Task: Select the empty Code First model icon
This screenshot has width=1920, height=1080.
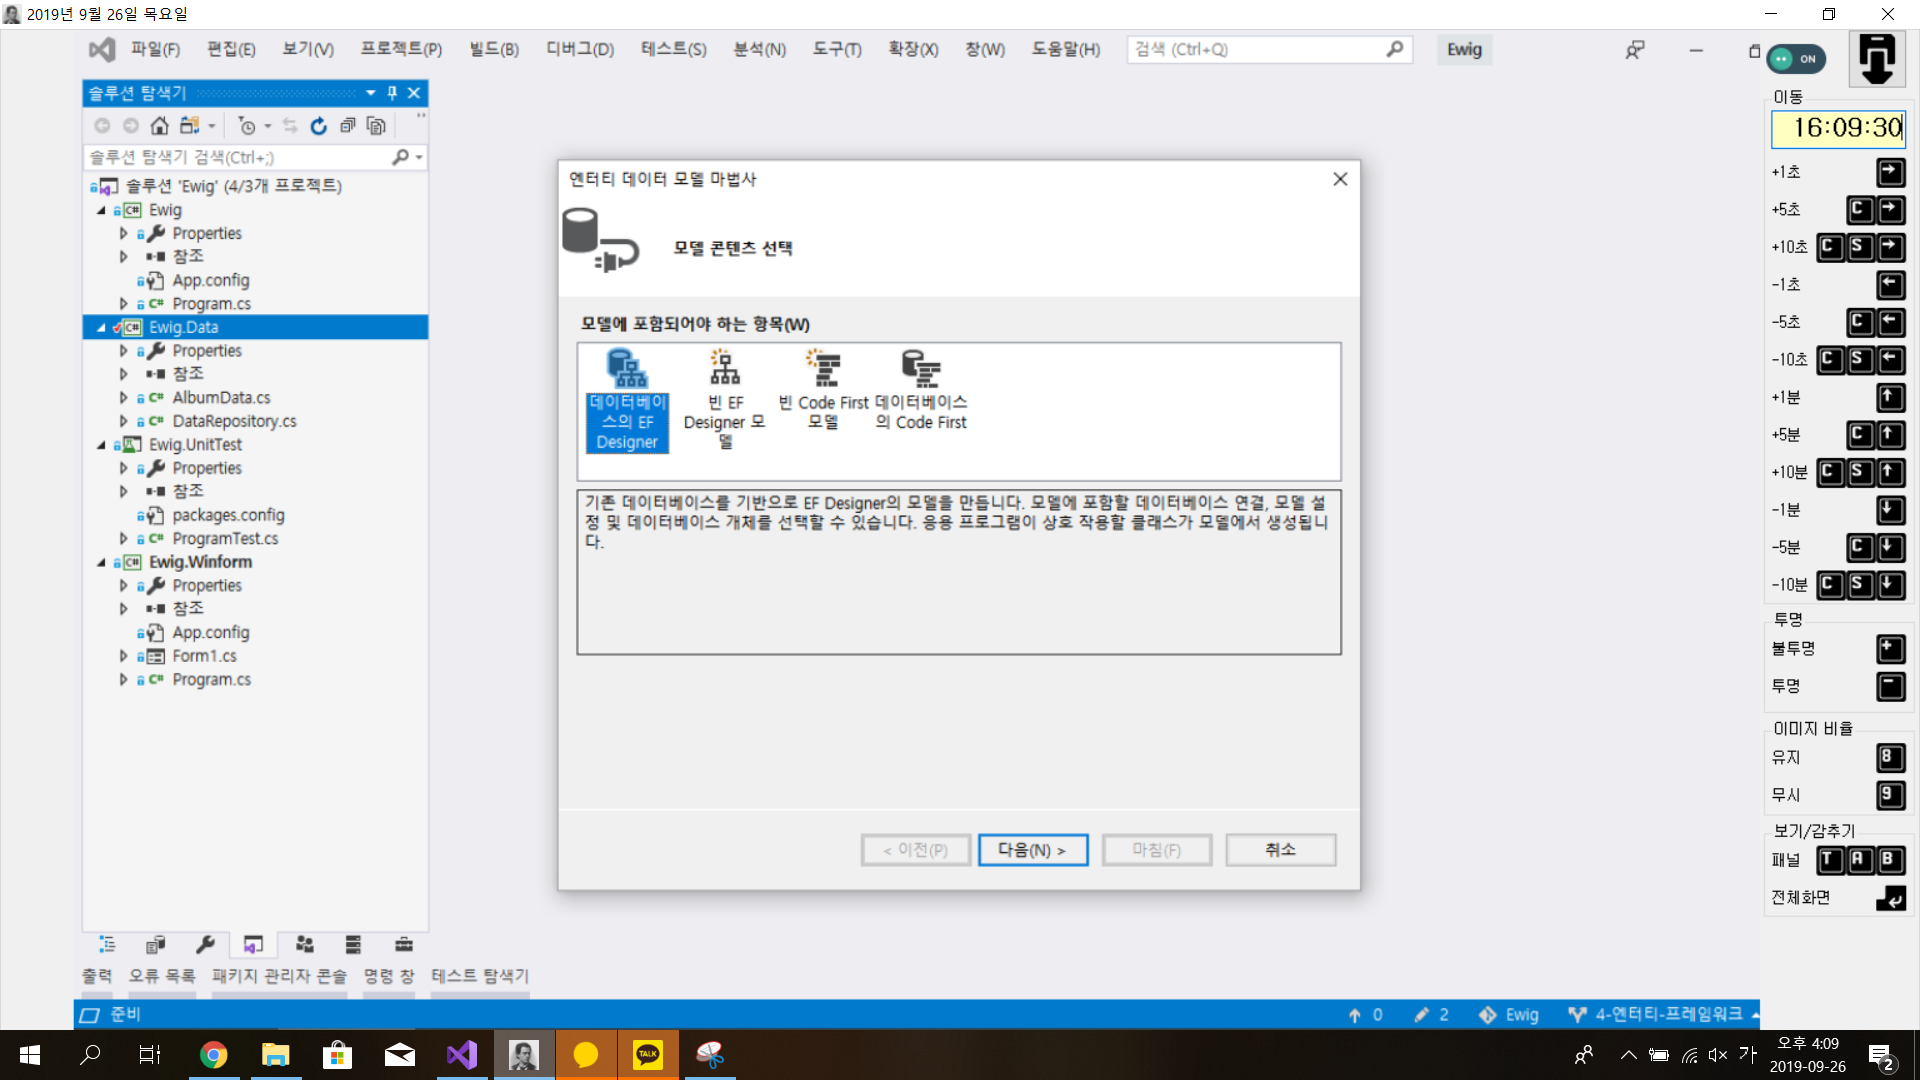Action: pos(823,368)
